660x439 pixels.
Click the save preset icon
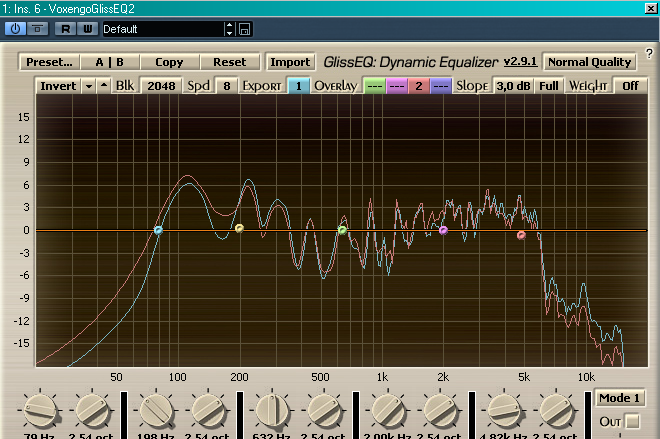[x=244, y=29]
